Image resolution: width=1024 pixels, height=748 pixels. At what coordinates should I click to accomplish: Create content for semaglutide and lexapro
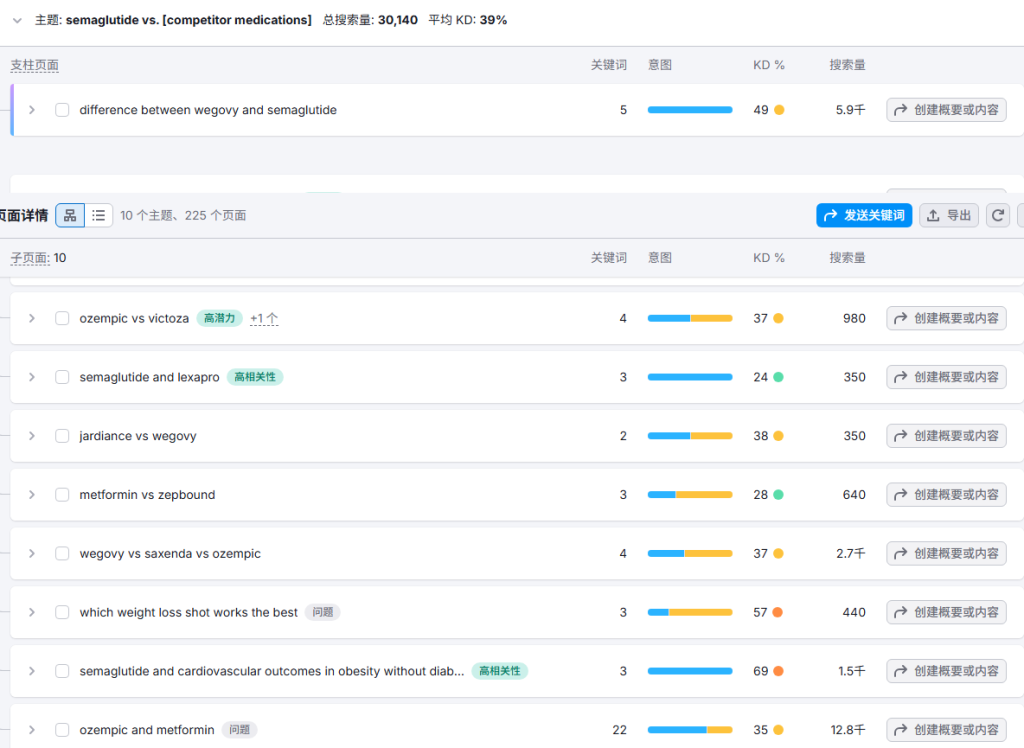[x=946, y=377]
